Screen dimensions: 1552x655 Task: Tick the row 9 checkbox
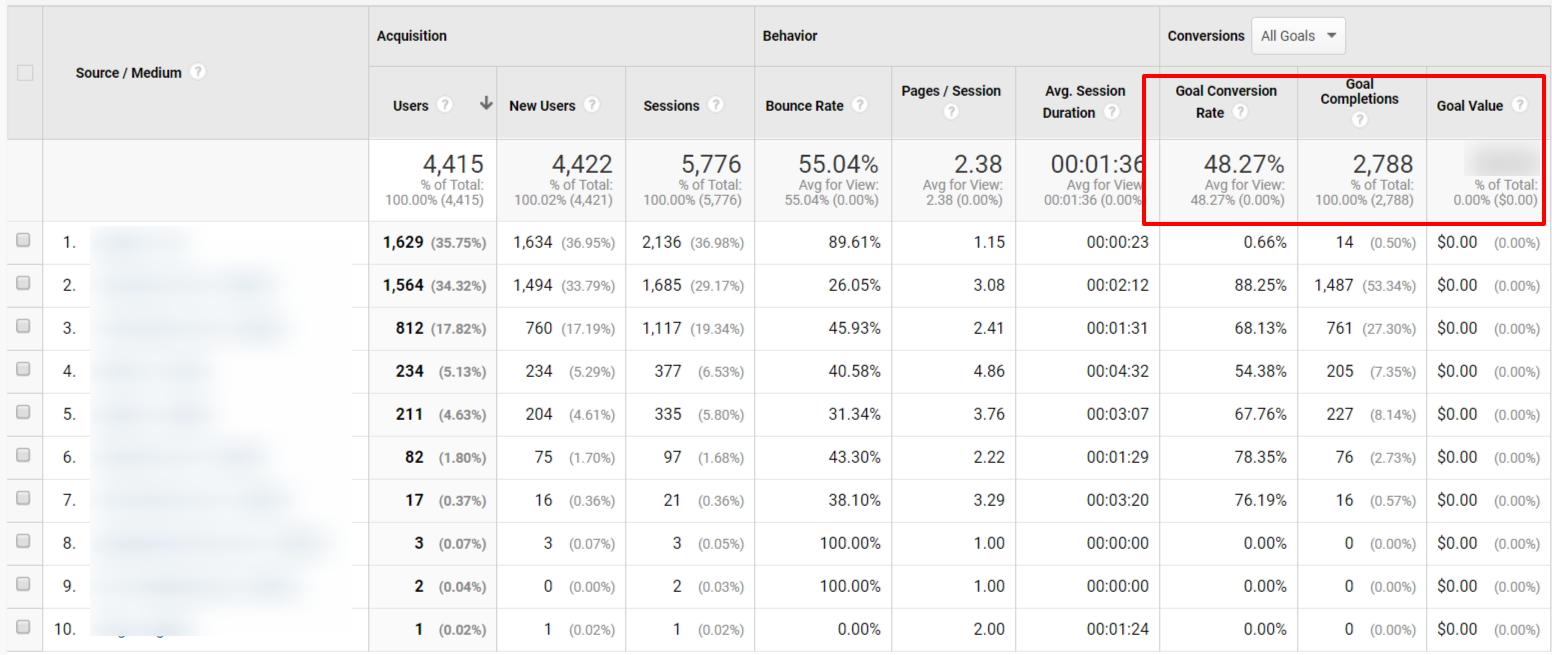tap(24, 584)
